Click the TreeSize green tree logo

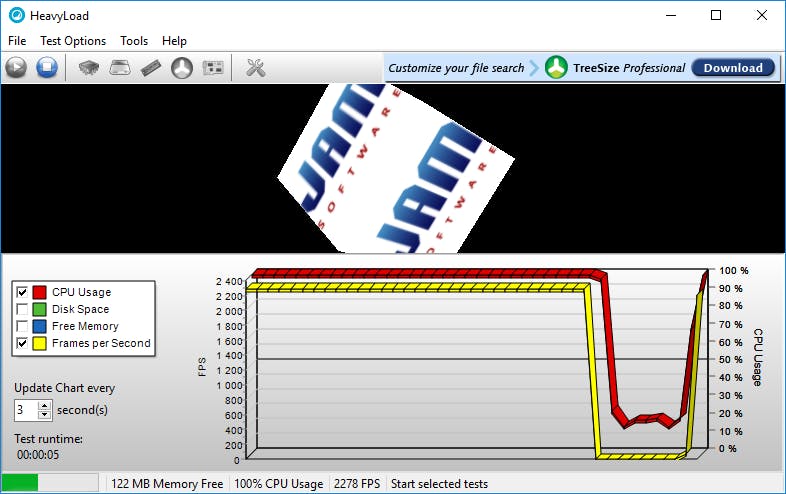click(556, 67)
